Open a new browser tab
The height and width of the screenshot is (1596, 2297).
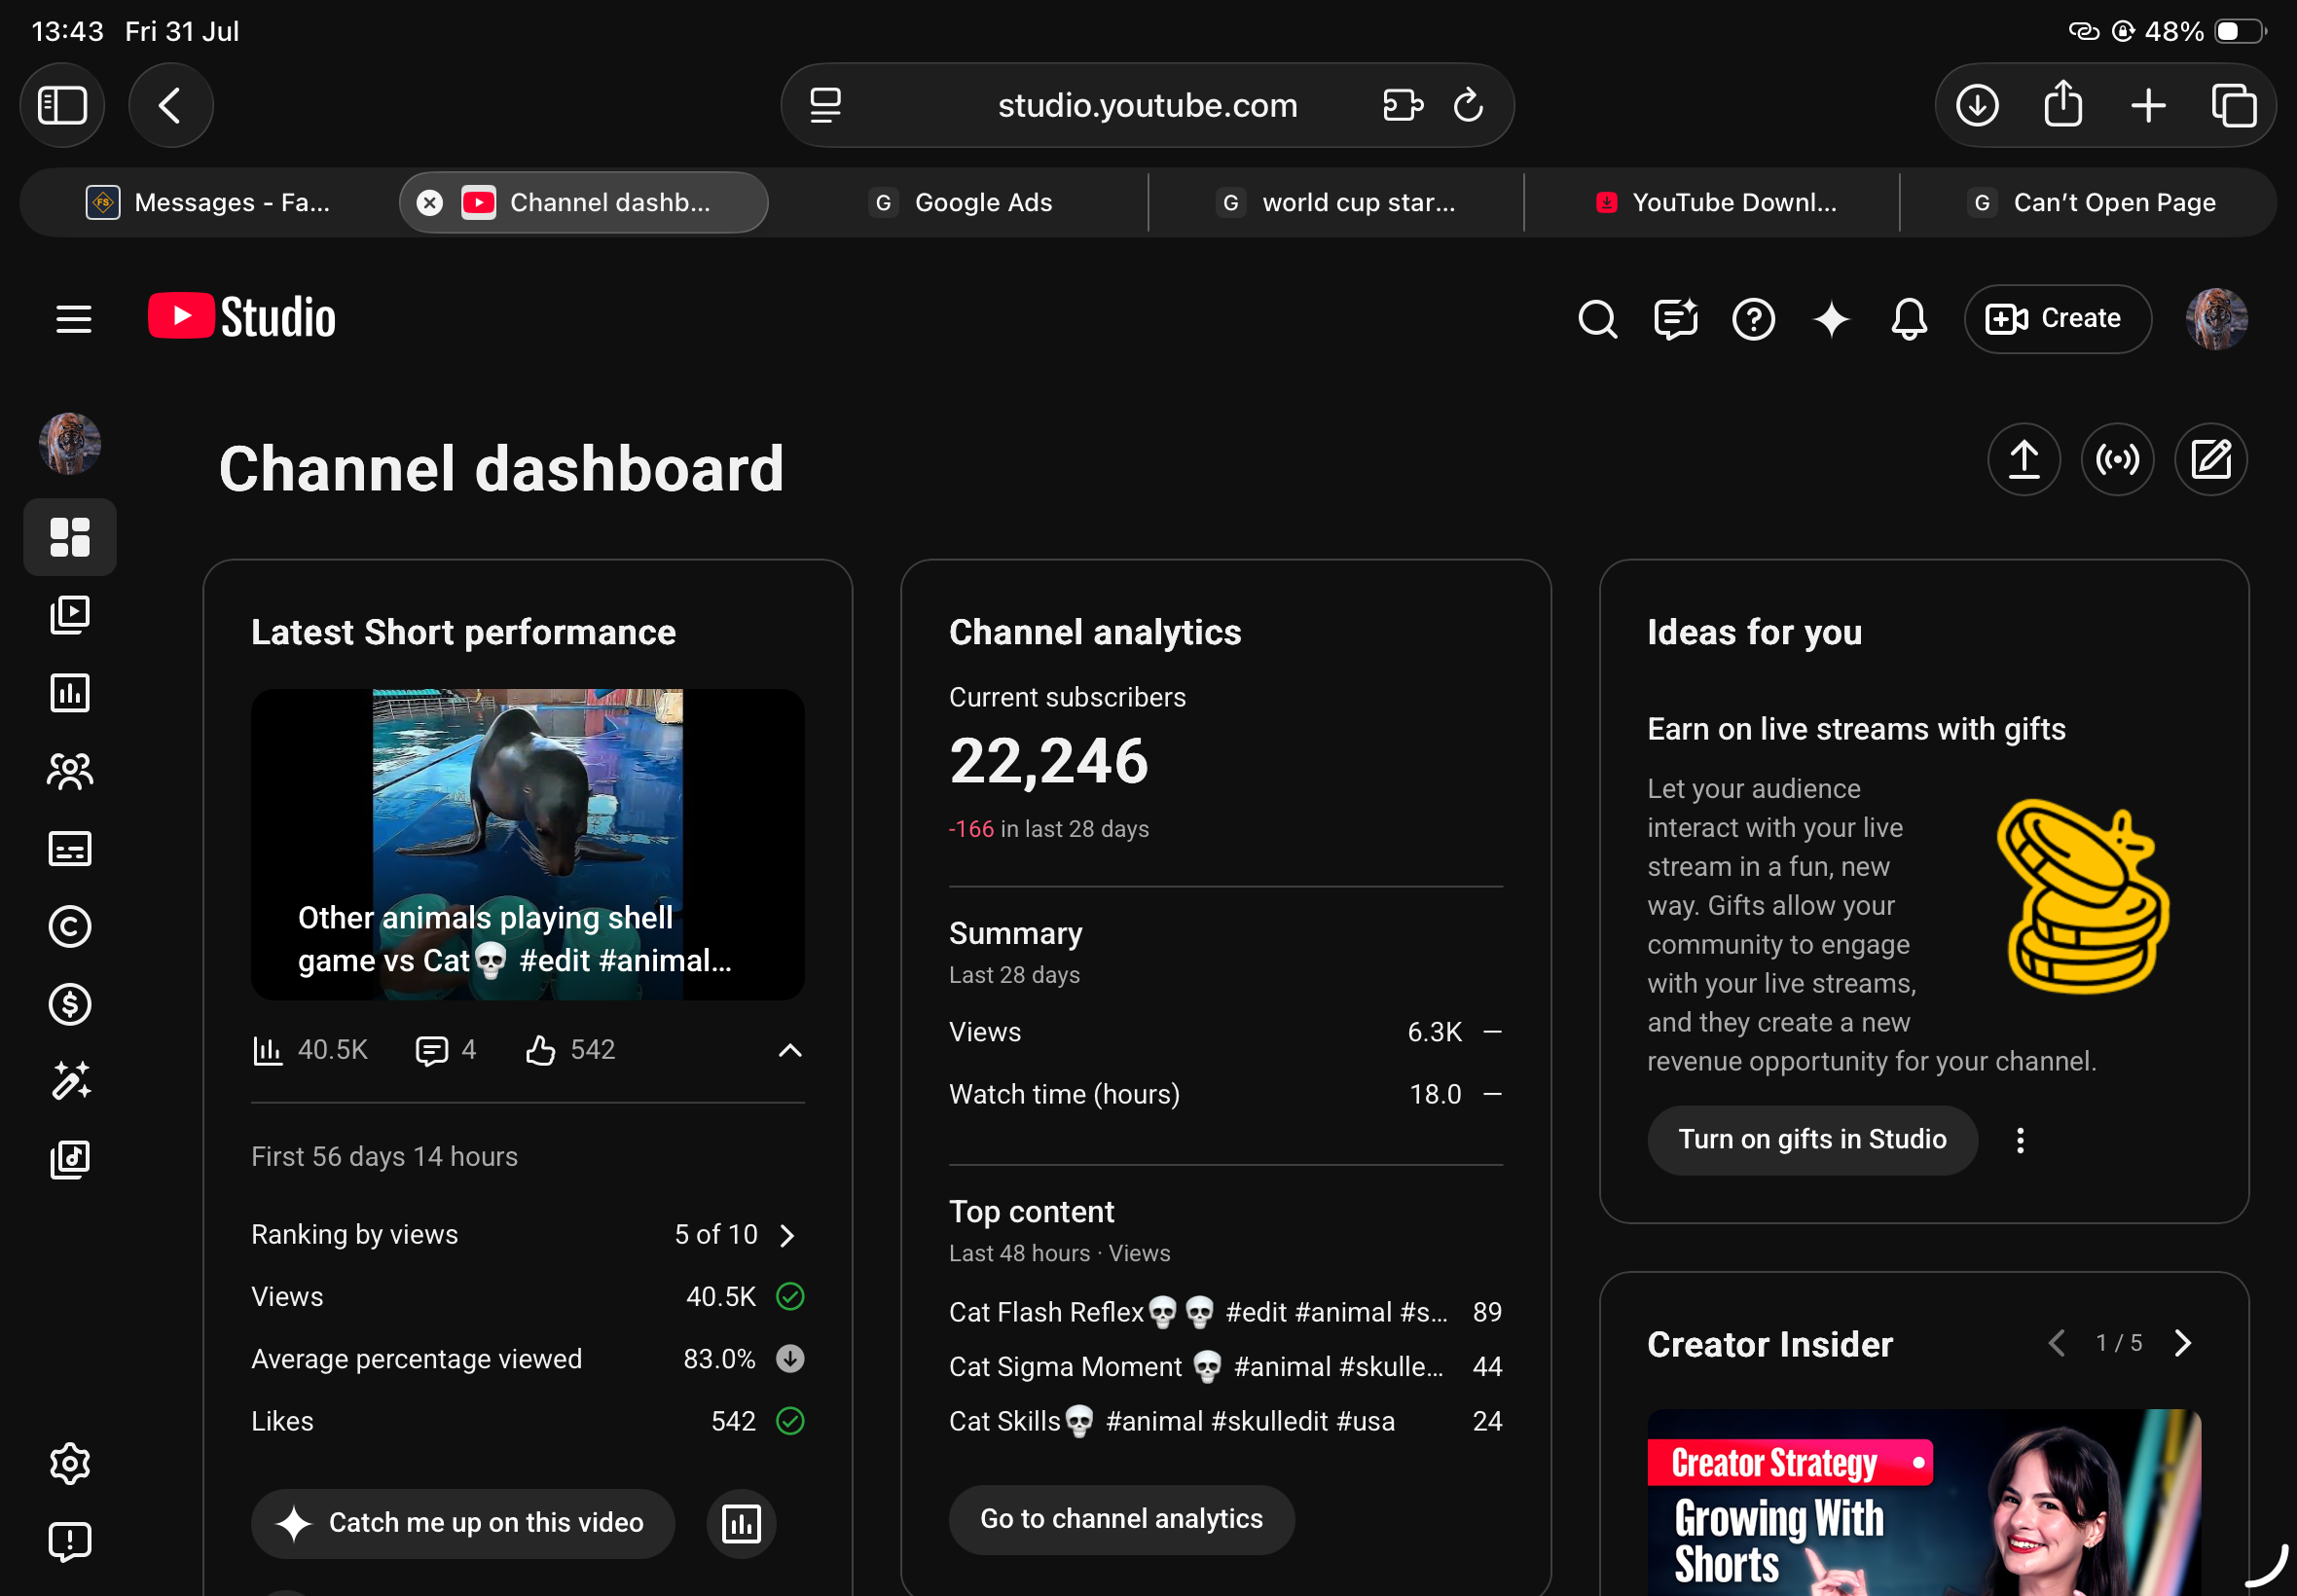point(2148,105)
